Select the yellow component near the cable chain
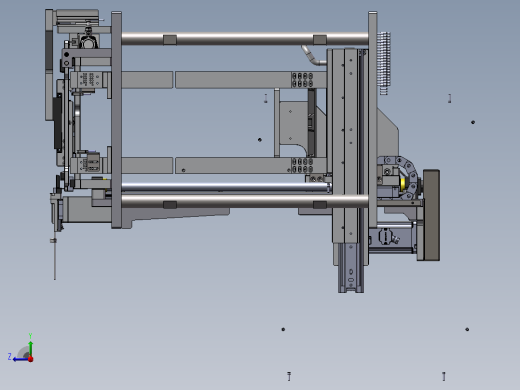This screenshot has height=390, width=520. click(403, 184)
